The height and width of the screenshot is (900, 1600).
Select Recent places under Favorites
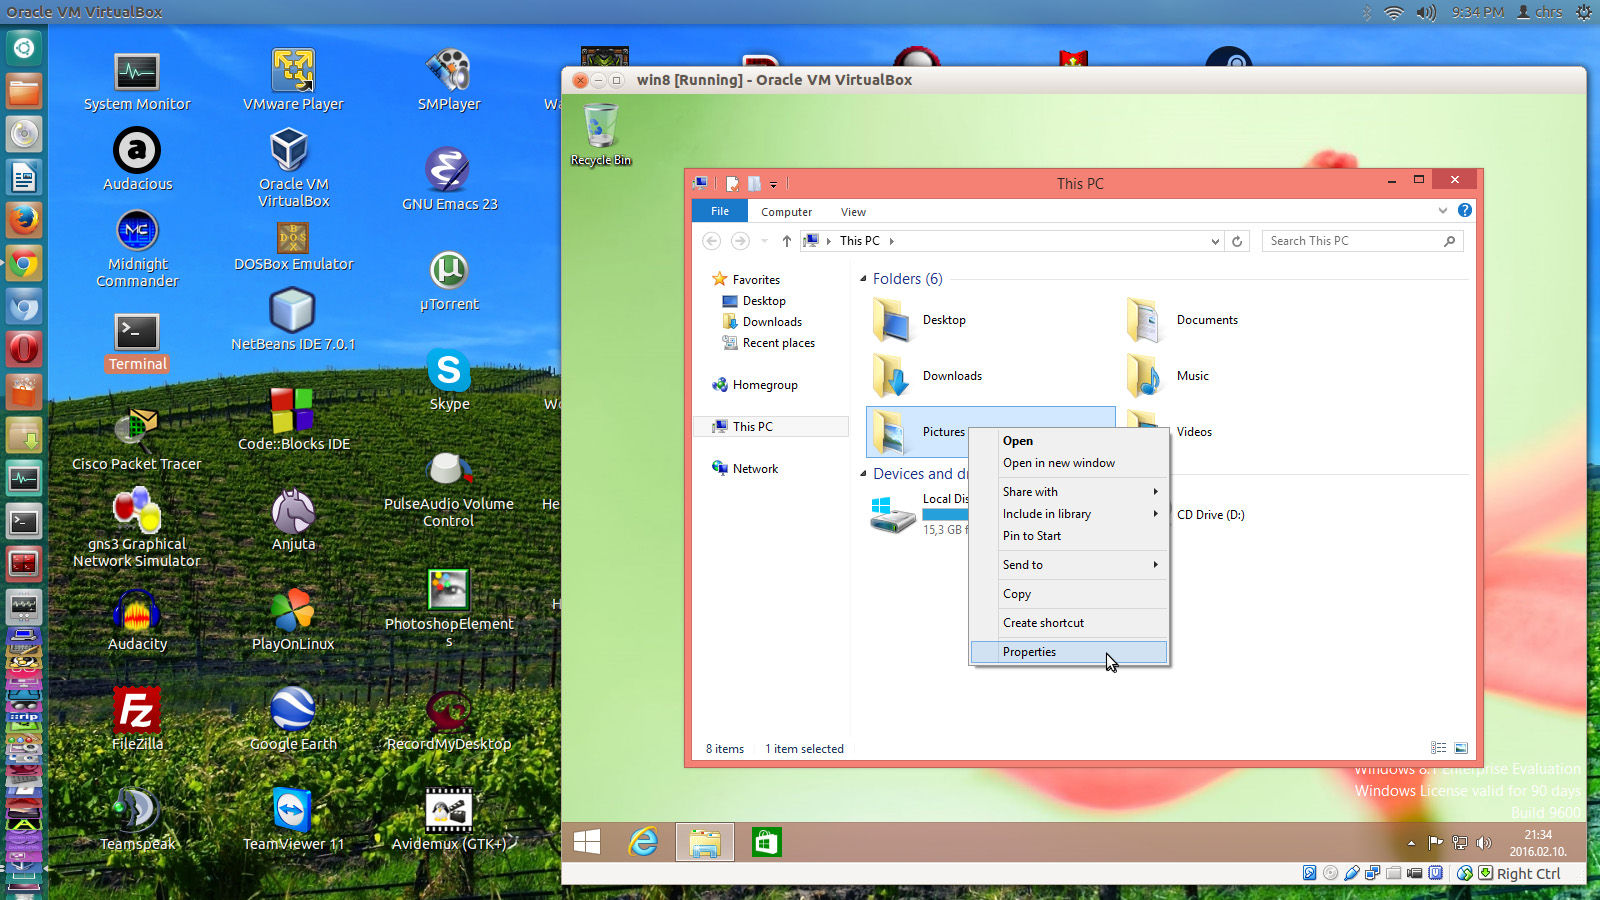(768, 343)
